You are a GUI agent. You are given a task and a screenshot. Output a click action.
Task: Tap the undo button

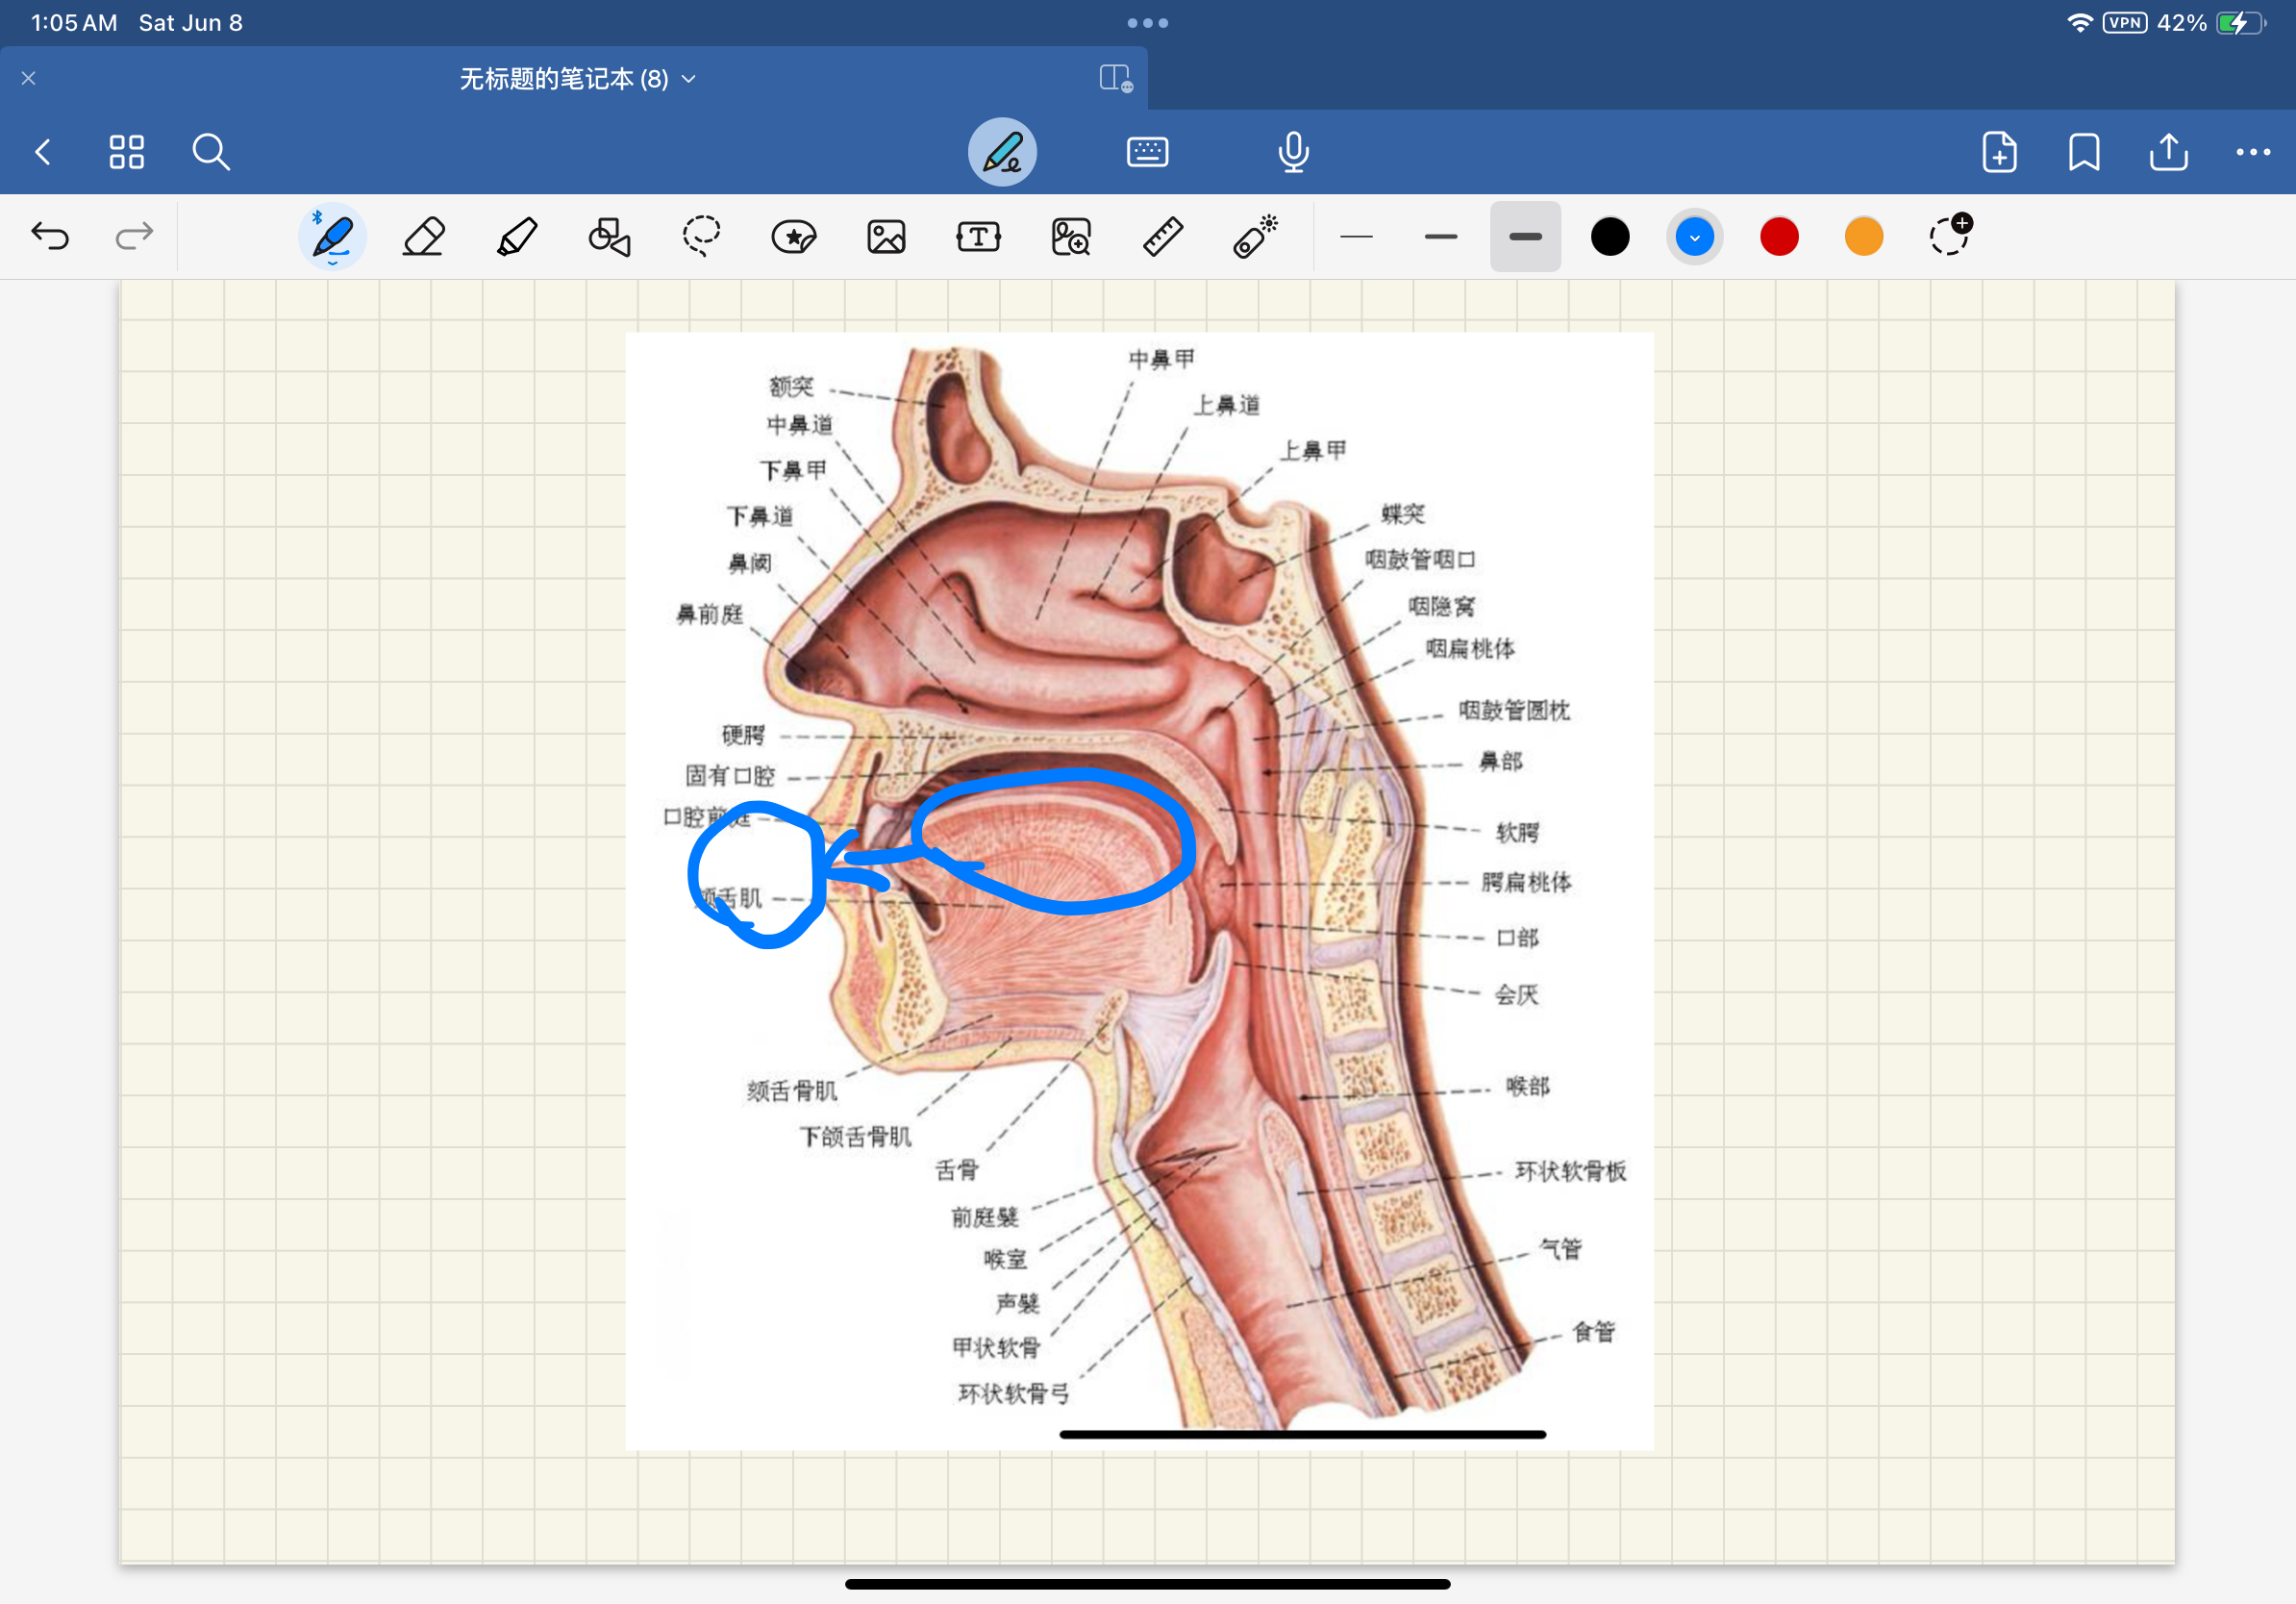tap(50, 237)
